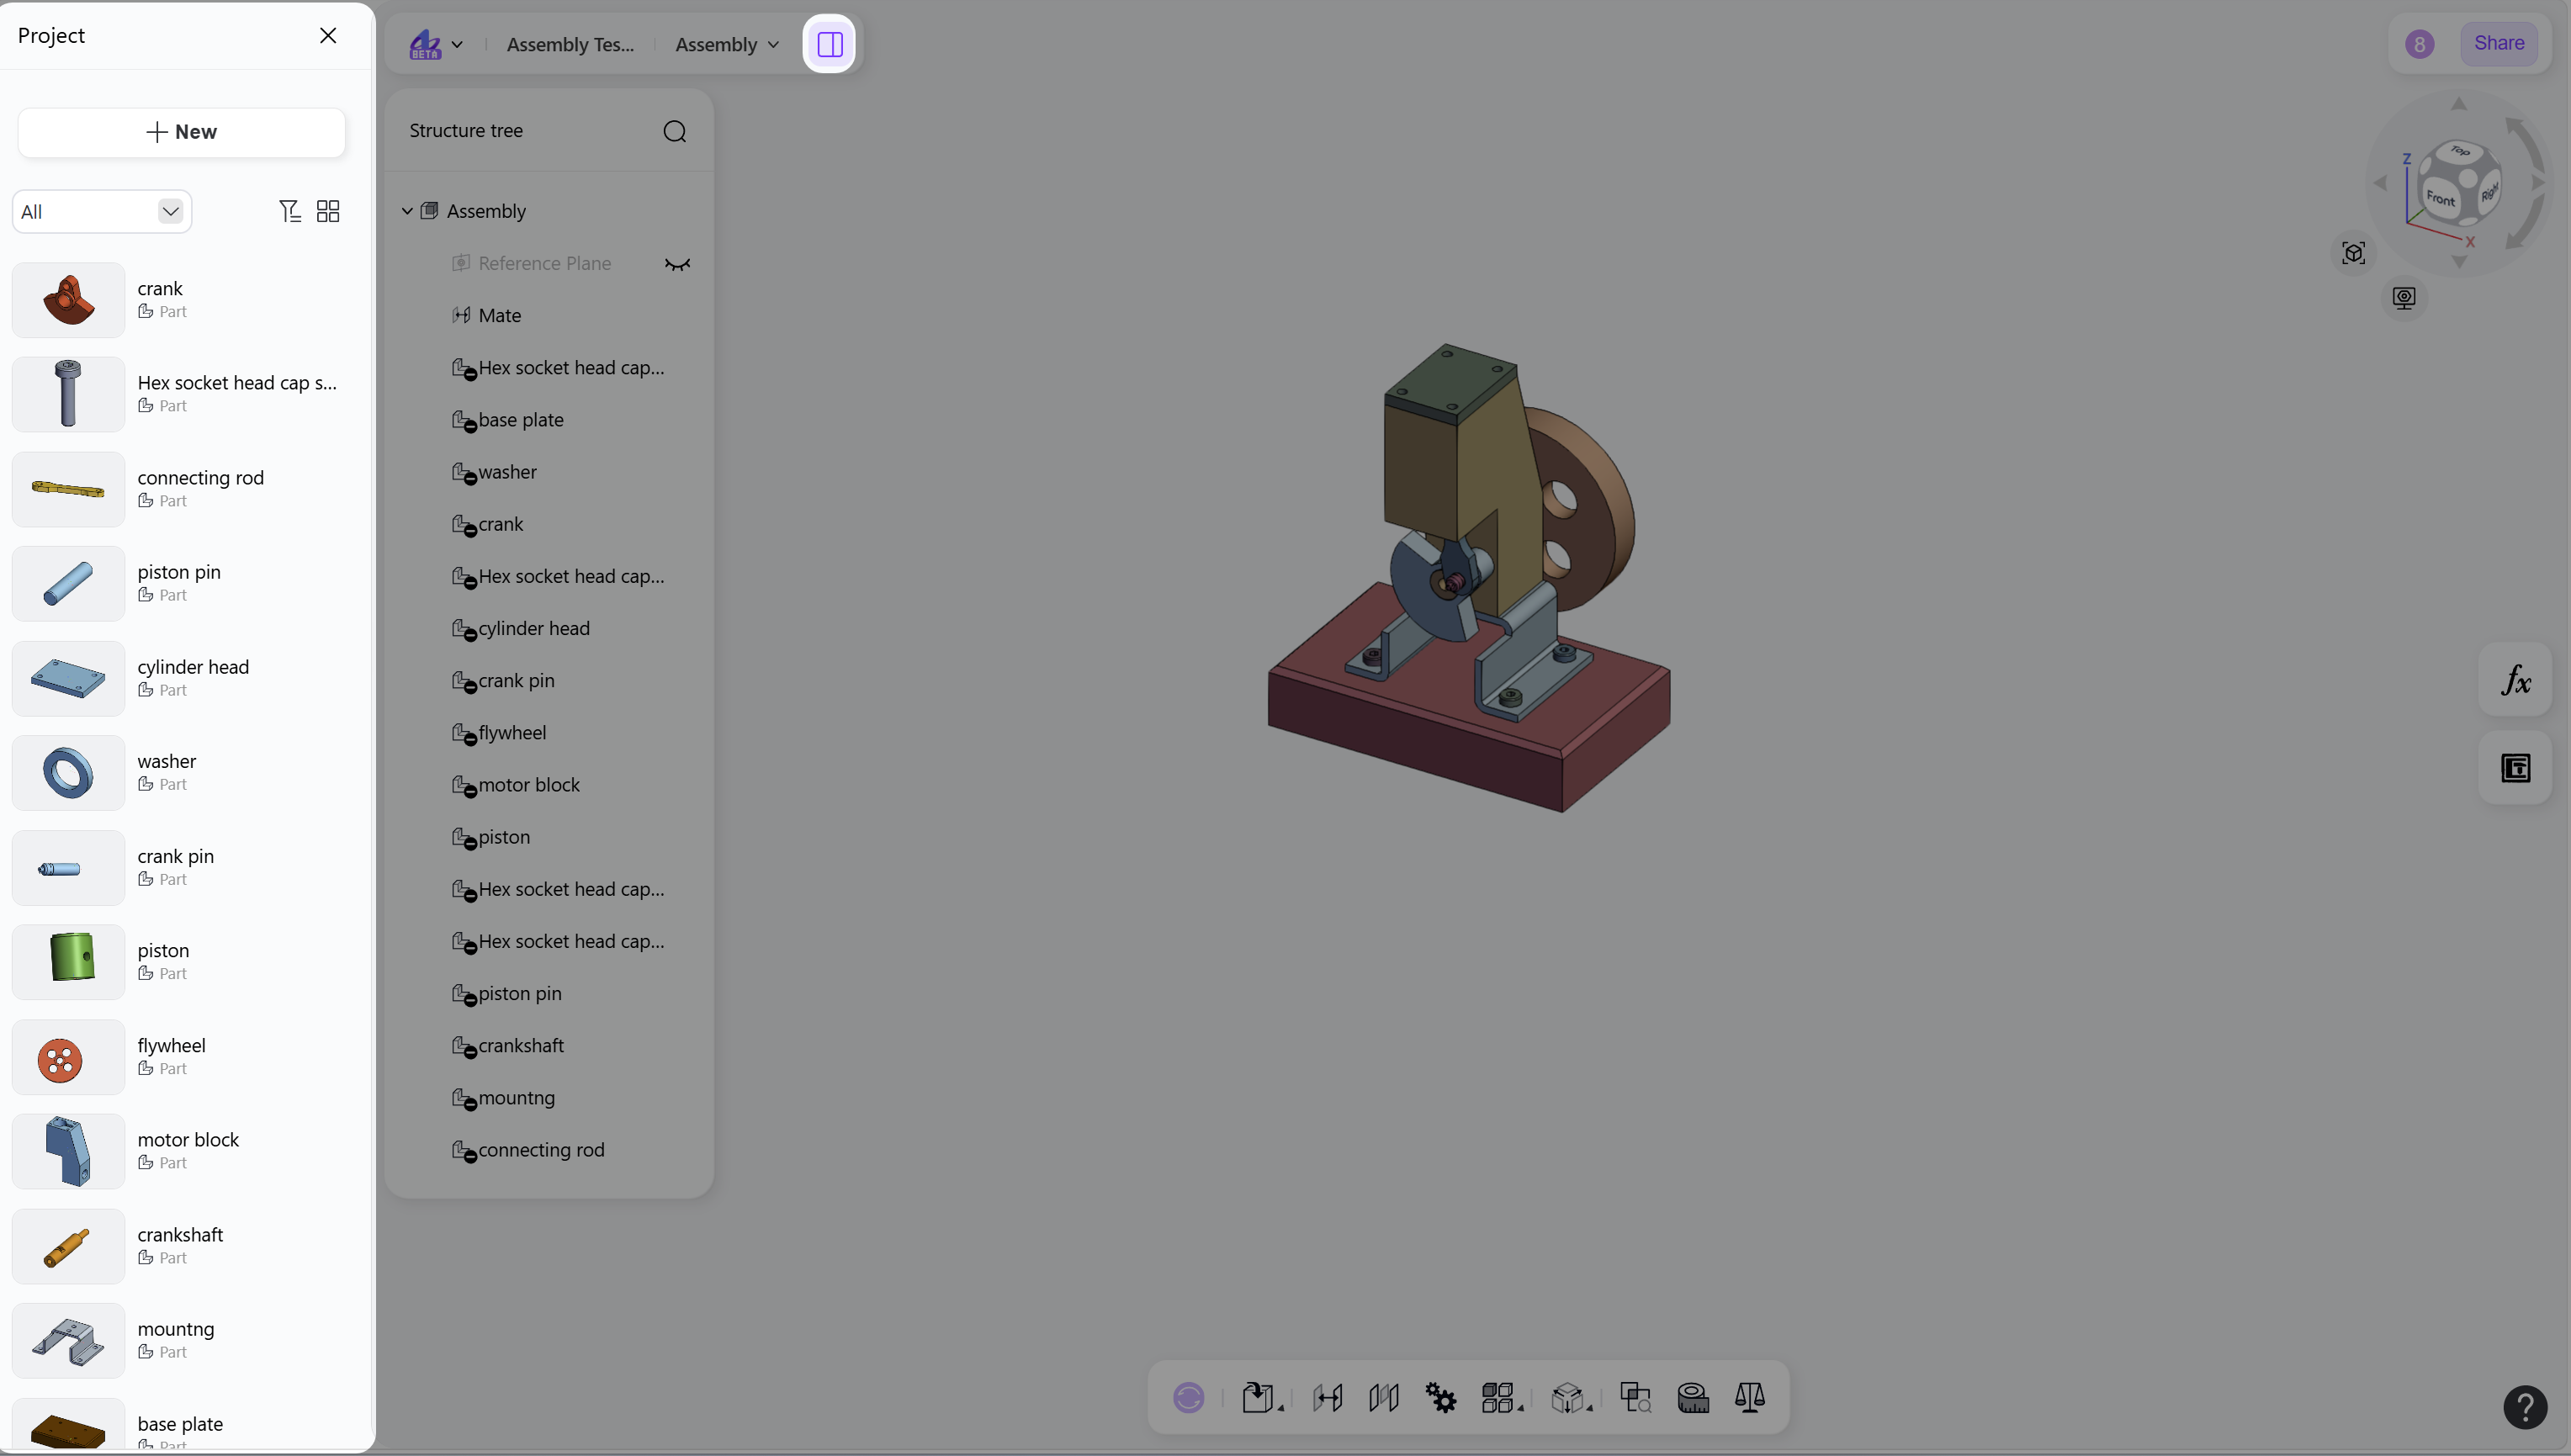Click the motor block part thumbnail
The height and width of the screenshot is (1456, 2571).
click(68, 1151)
